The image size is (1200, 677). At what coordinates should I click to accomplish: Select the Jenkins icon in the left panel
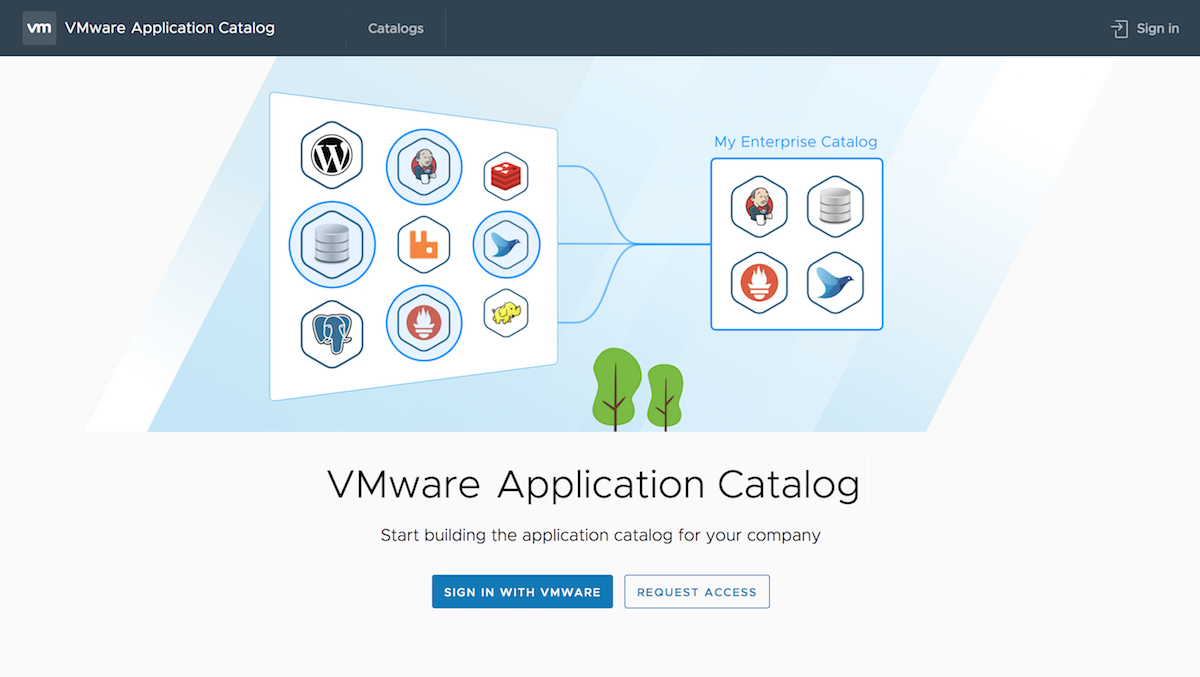424,167
